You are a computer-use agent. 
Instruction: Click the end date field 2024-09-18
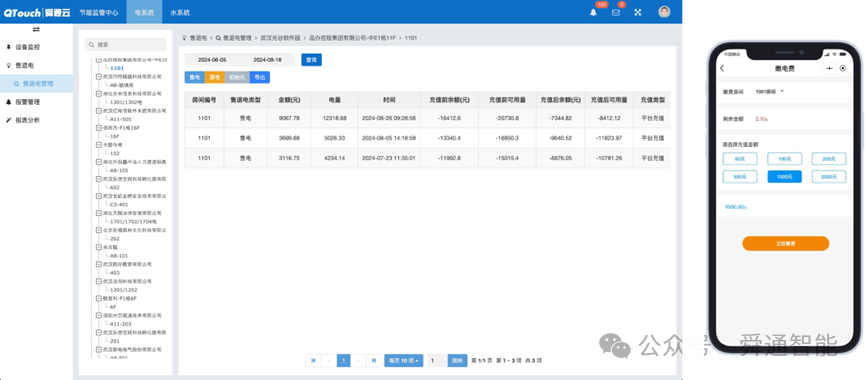tap(268, 60)
